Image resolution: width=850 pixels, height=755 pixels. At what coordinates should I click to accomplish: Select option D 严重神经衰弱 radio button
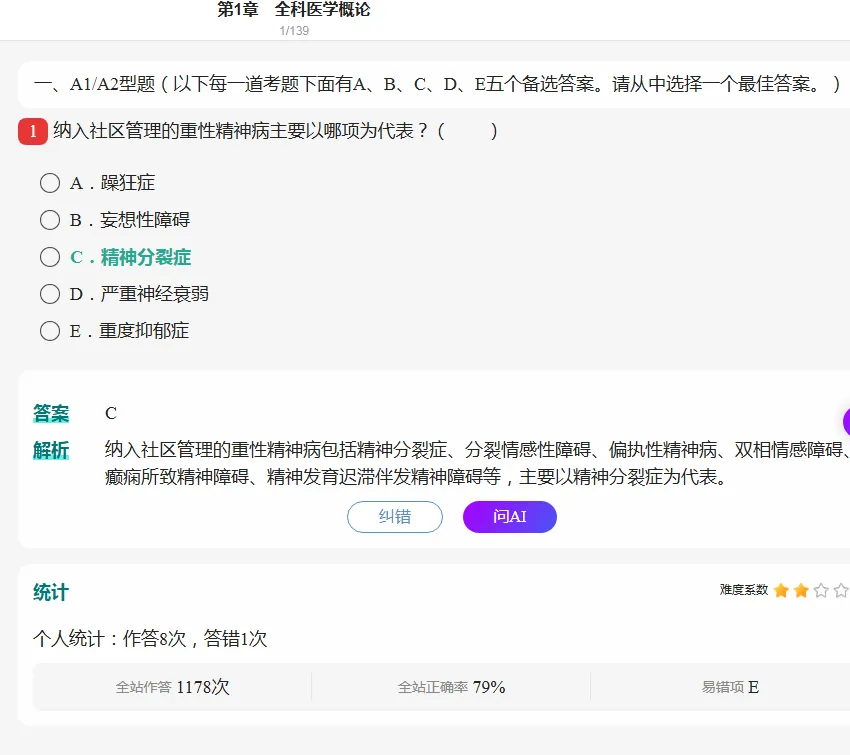(x=50, y=294)
